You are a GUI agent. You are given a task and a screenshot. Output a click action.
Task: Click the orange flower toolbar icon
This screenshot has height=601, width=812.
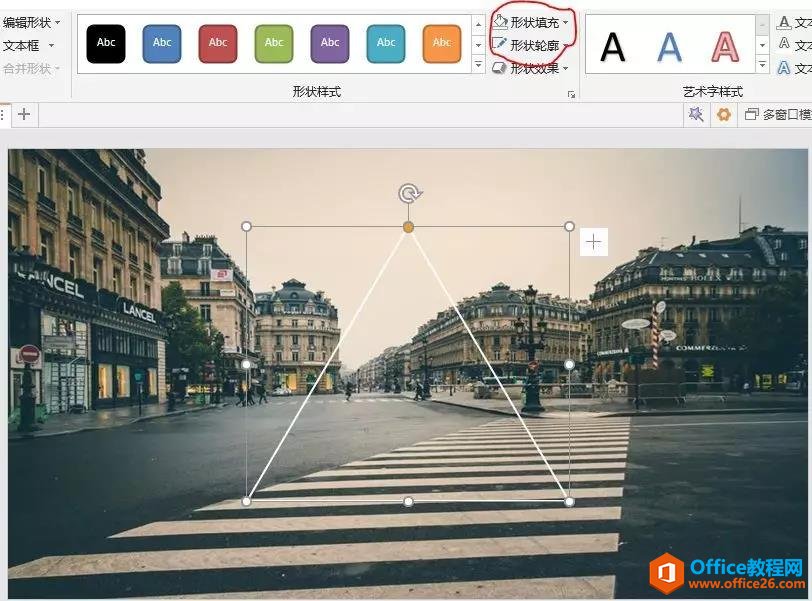click(x=723, y=114)
